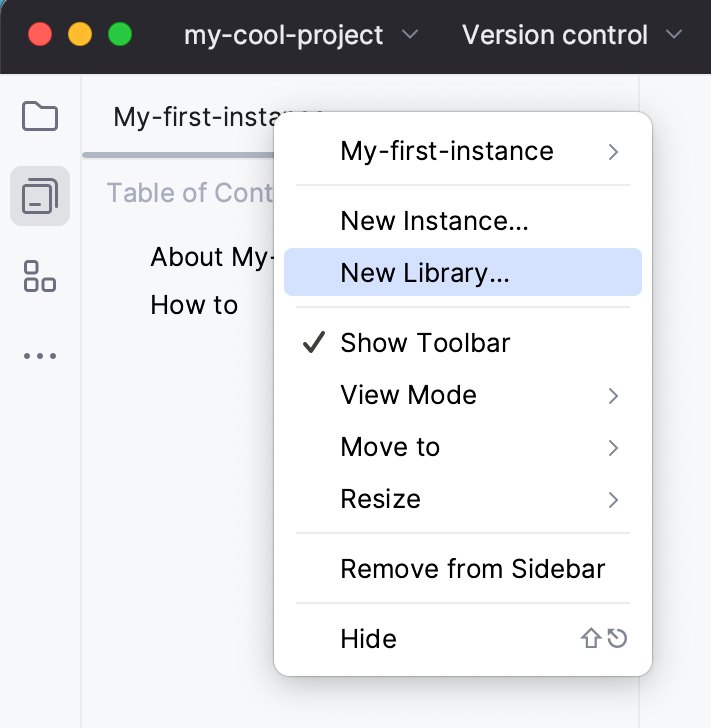711x728 pixels.
Task: Toggle the Show Toolbar checkmark option
Action: coord(425,343)
